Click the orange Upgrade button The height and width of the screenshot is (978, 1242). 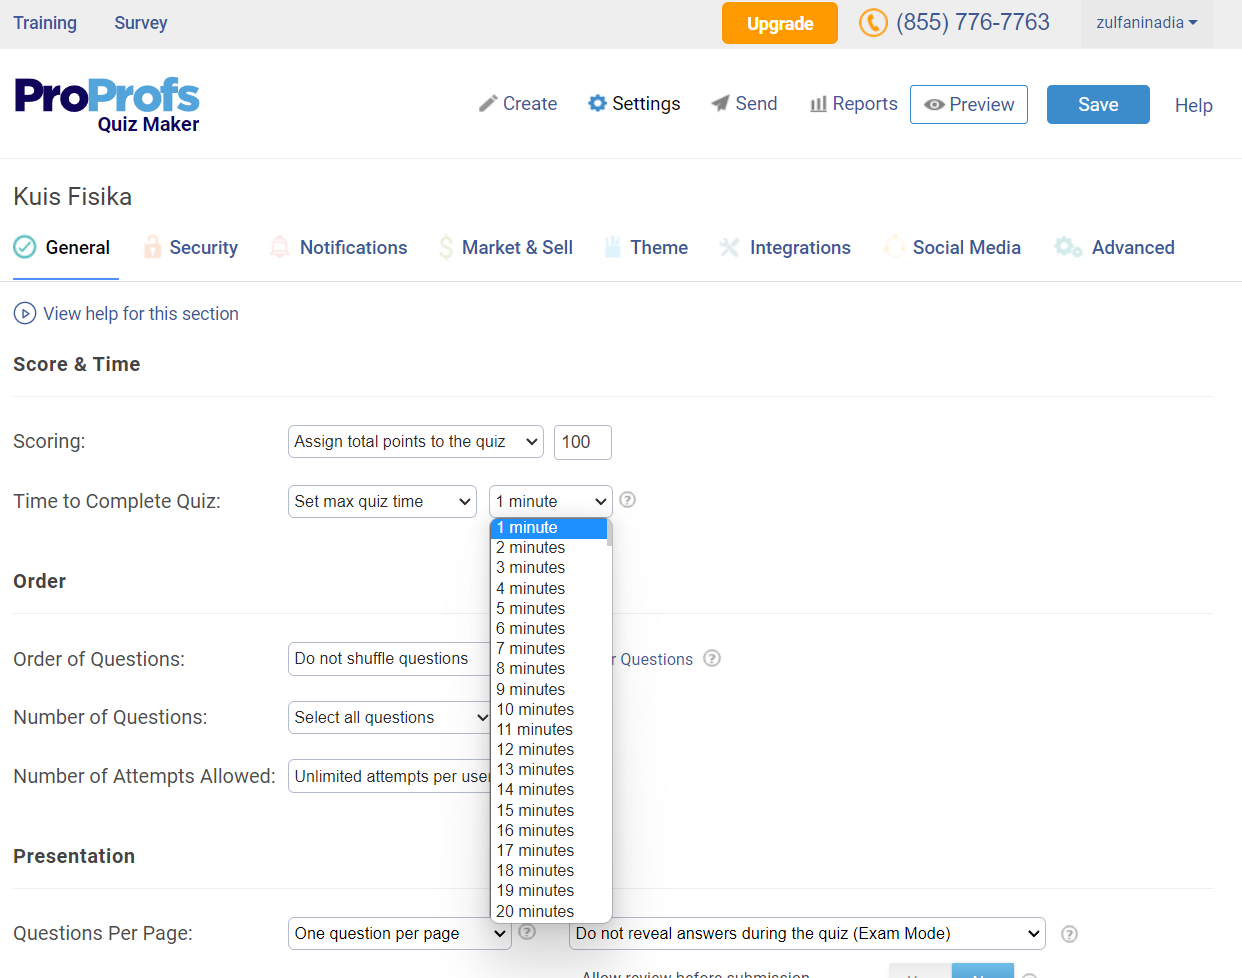click(x=779, y=24)
